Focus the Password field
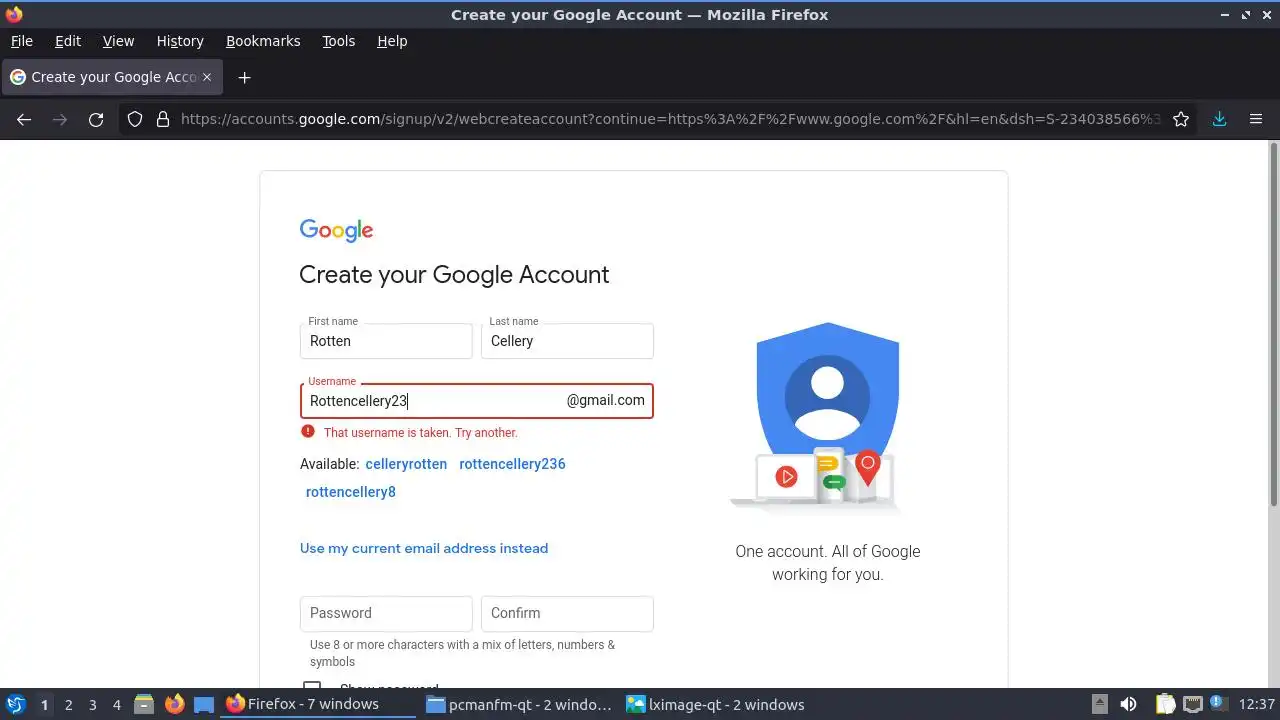1280x720 pixels. (386, 613)
